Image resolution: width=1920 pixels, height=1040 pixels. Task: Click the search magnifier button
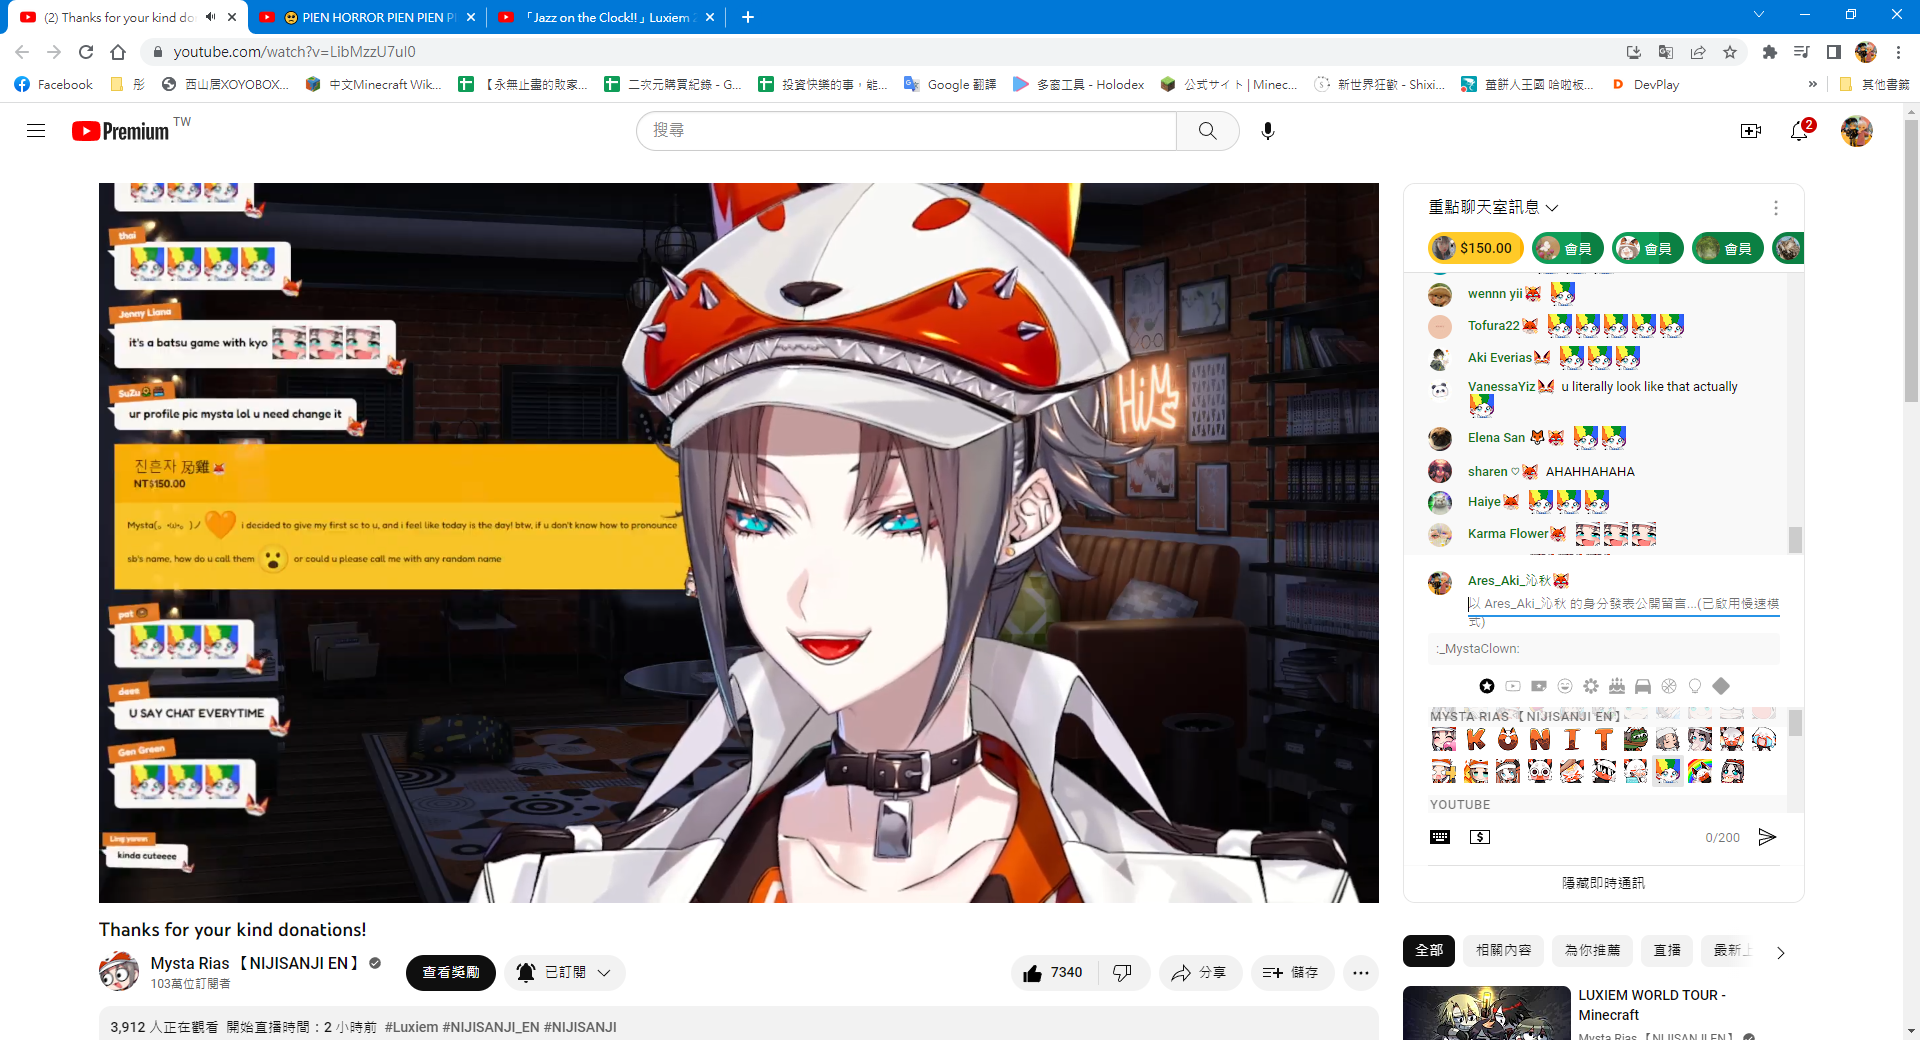pyautogui.click(x=1207, y=131)
